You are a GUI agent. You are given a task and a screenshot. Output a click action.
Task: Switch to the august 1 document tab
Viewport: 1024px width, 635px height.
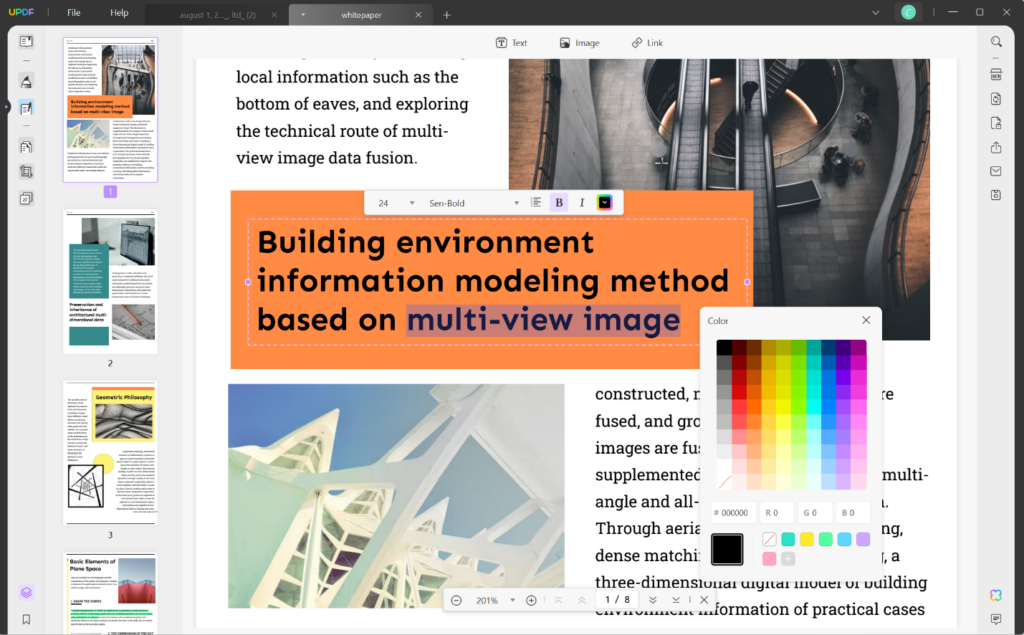pyautogui.click(x=217, y=14)
